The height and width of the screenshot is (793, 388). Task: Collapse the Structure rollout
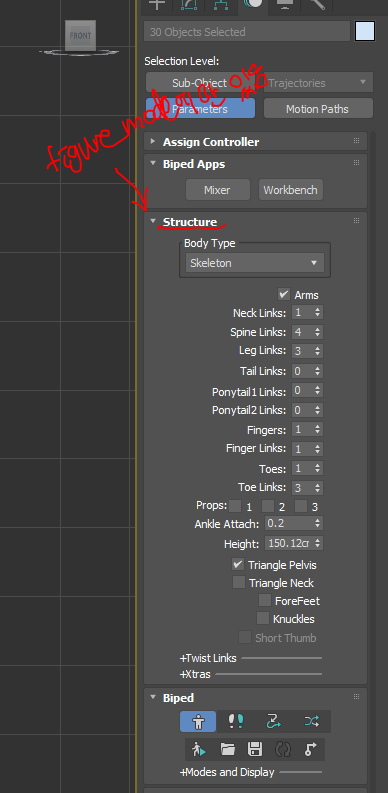tap(153, 221)
